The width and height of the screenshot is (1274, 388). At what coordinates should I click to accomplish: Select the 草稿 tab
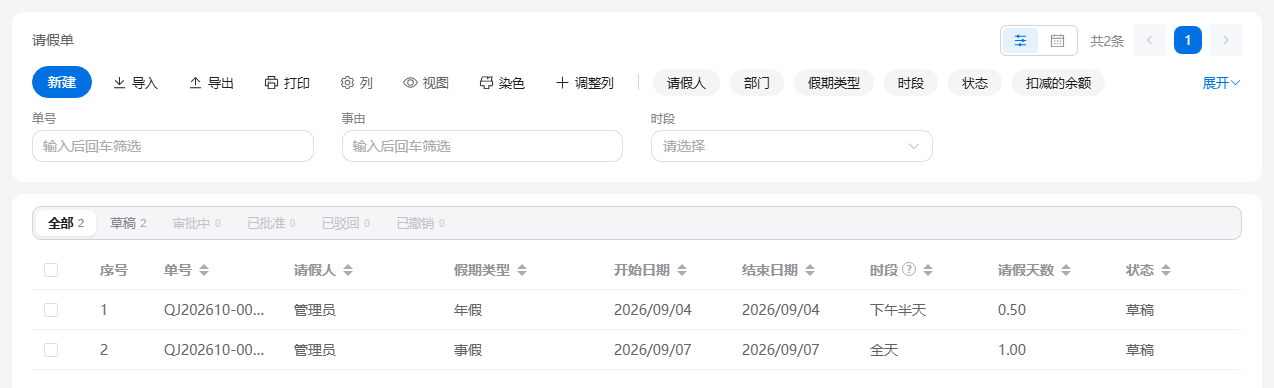tap(128, 223)
